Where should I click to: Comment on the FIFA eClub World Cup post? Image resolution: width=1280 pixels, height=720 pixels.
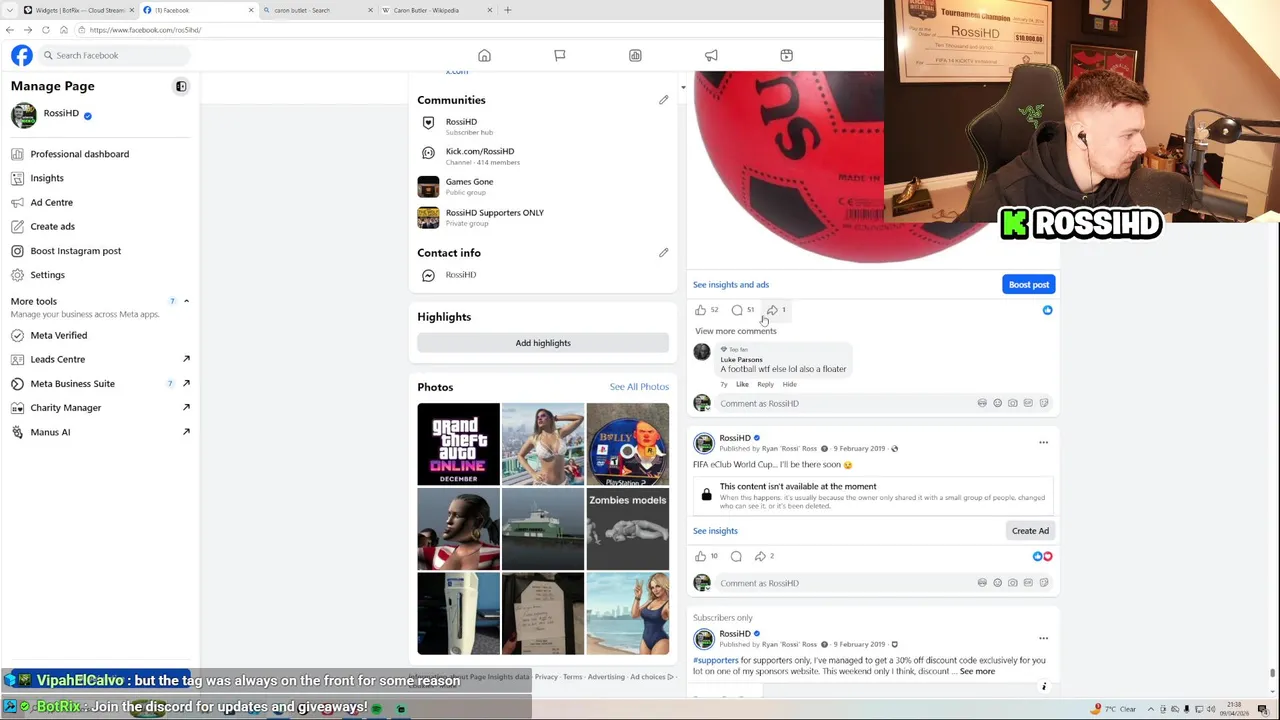(x=736, y=556)
